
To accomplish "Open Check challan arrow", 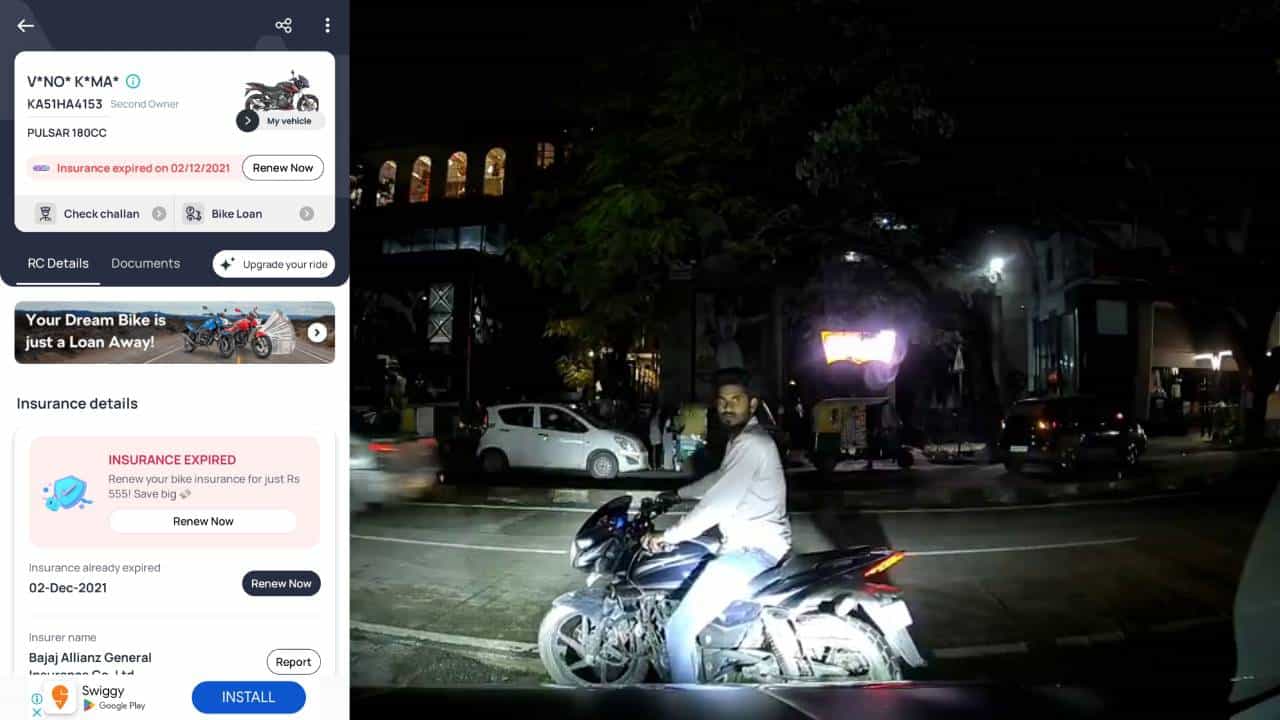I will click(x=159, y=214).
